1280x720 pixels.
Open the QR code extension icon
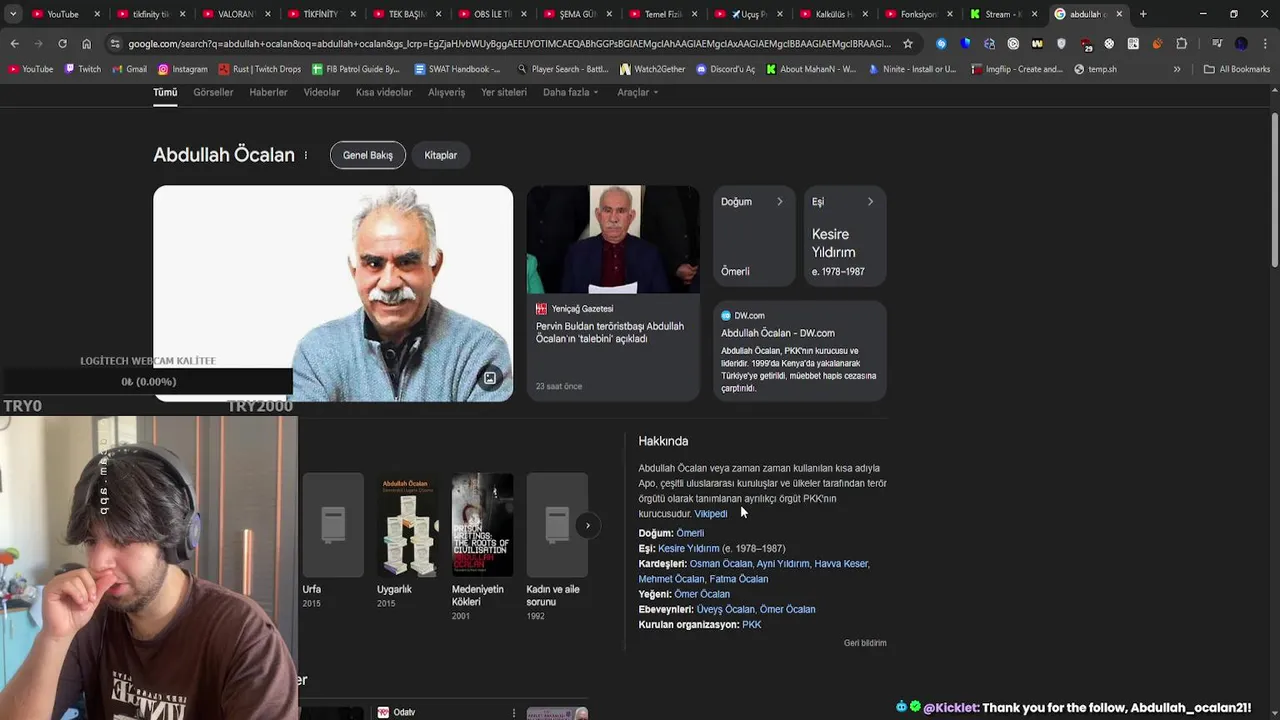pos(1133,44)
